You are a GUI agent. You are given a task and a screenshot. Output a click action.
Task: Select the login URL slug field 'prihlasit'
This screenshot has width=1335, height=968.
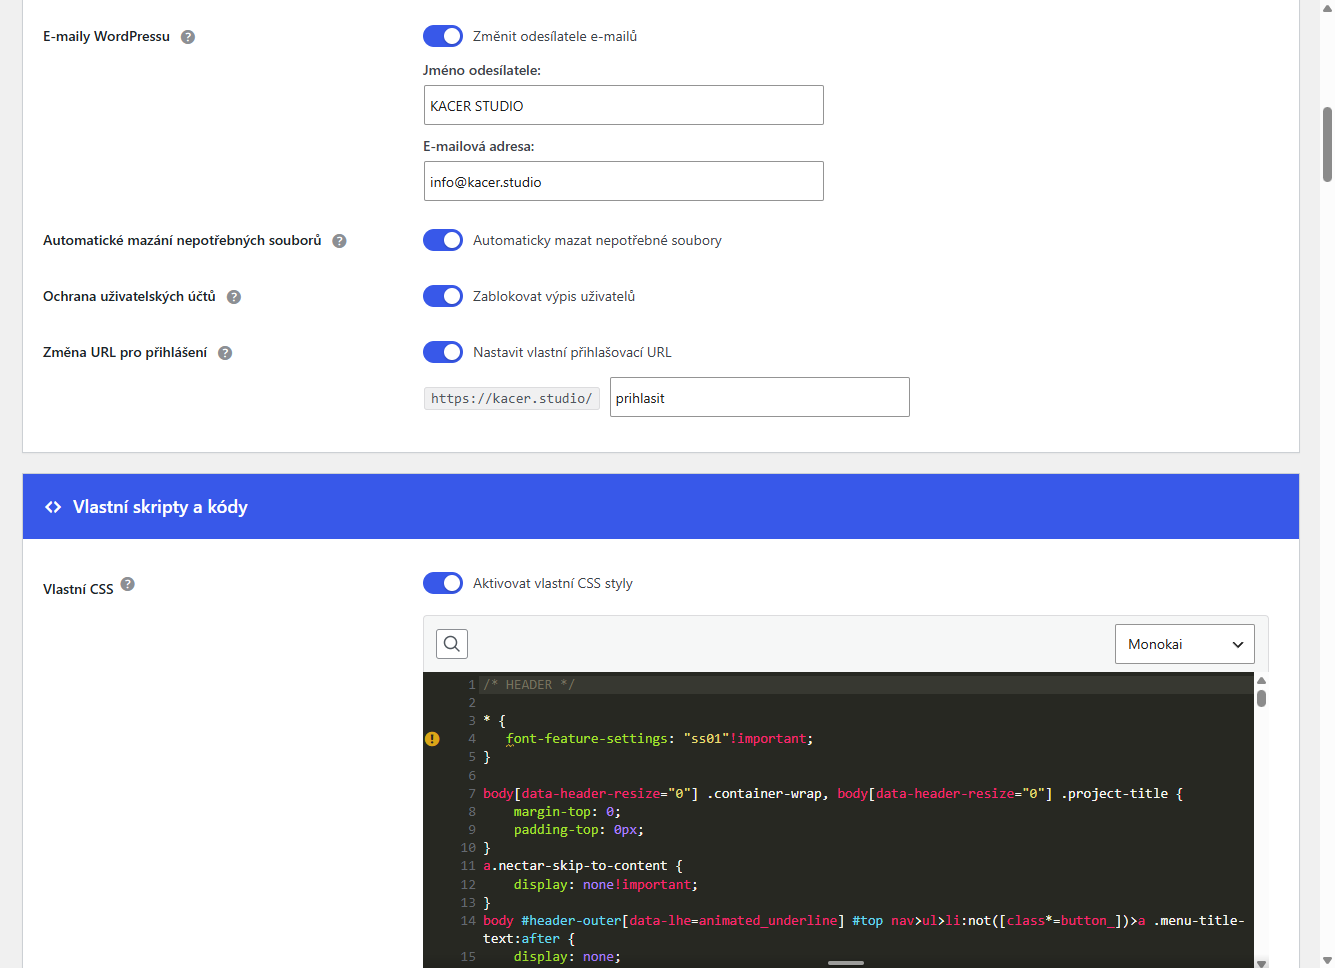[760, 397]
